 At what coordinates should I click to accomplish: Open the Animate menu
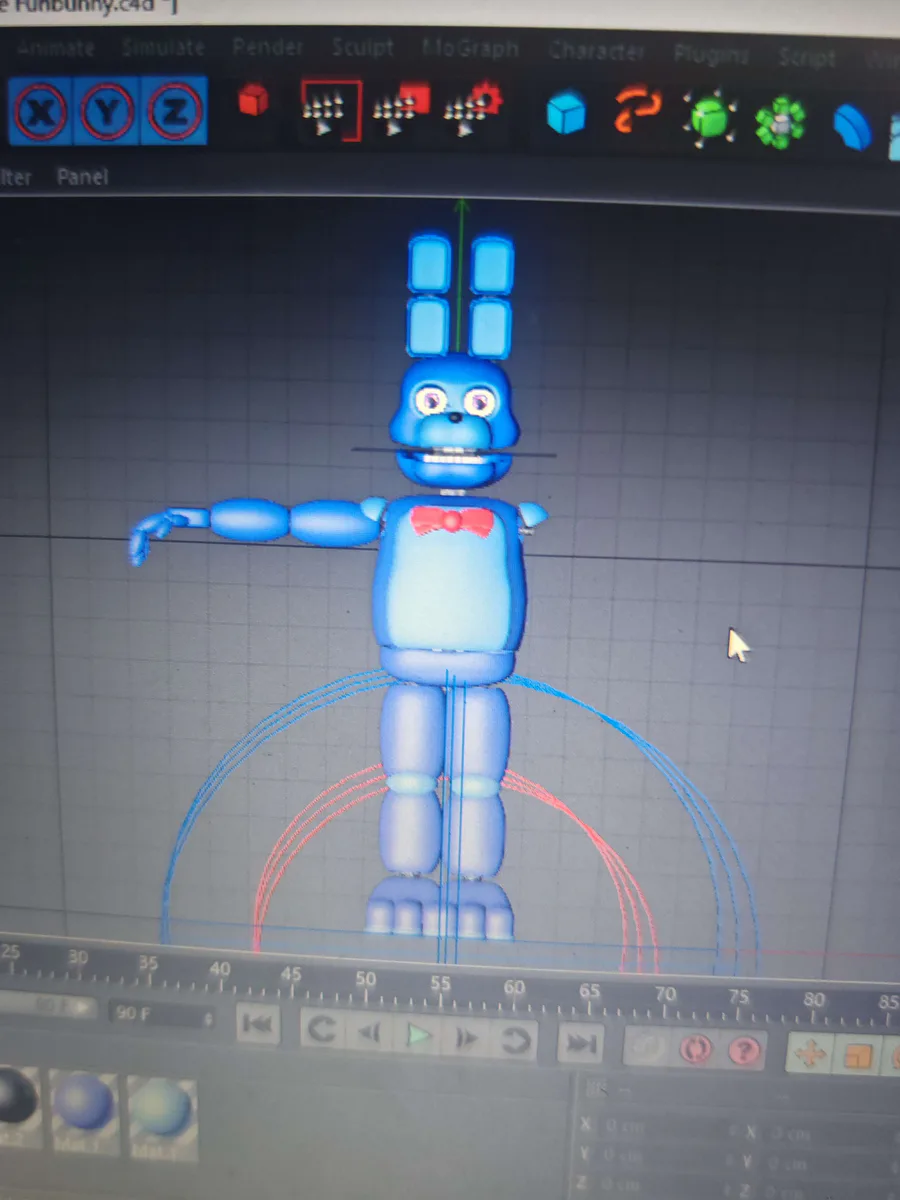pyautogui.click(x=55, y=47)
